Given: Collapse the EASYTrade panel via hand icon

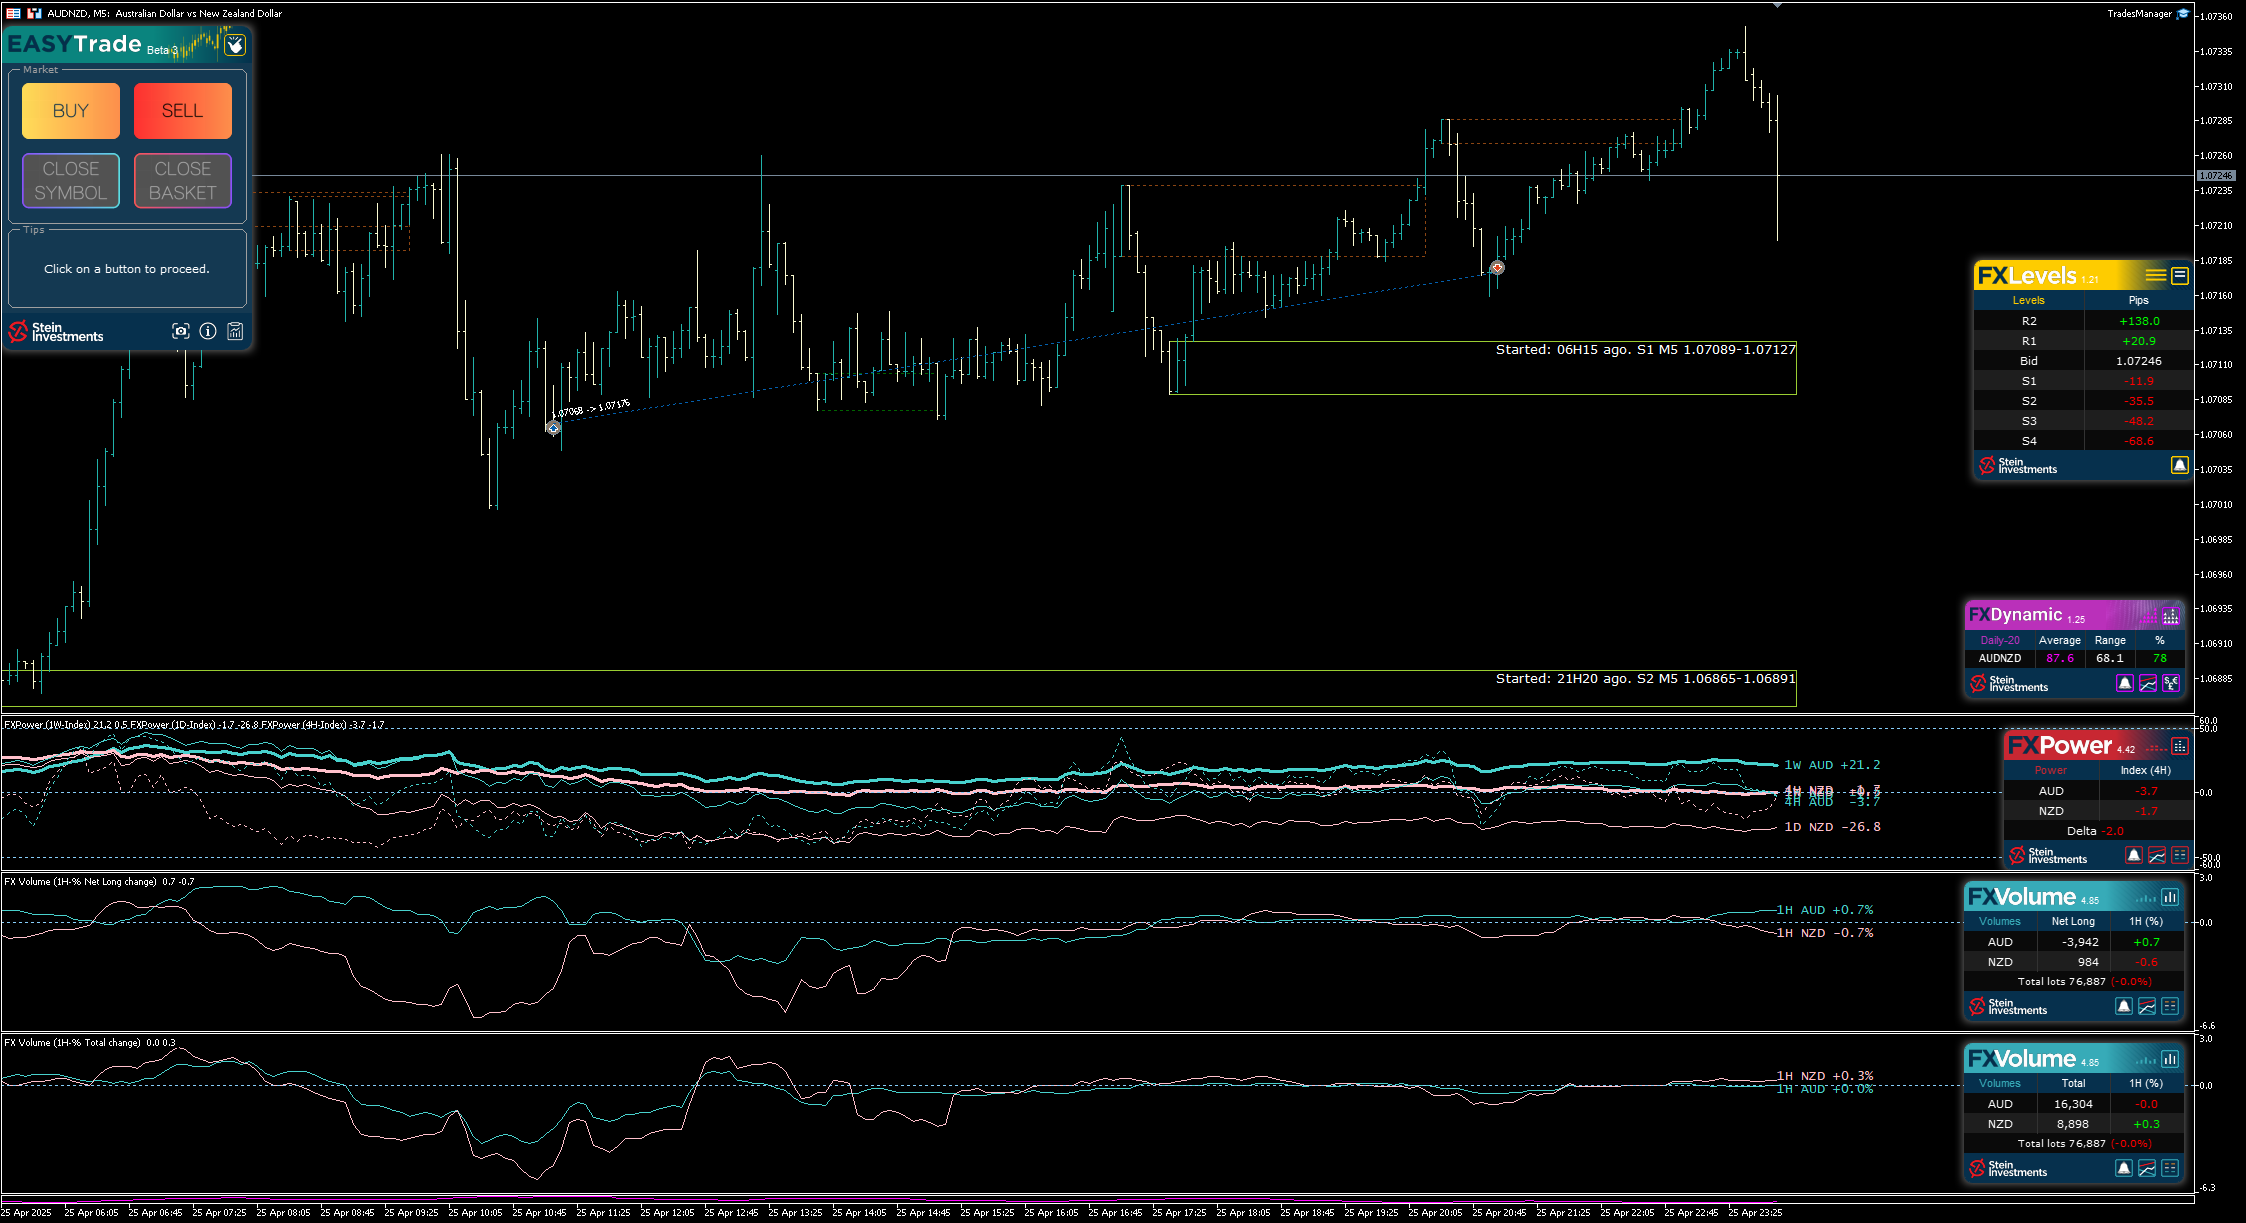Looking at the screenshot, I should click(x=235, y=45).
